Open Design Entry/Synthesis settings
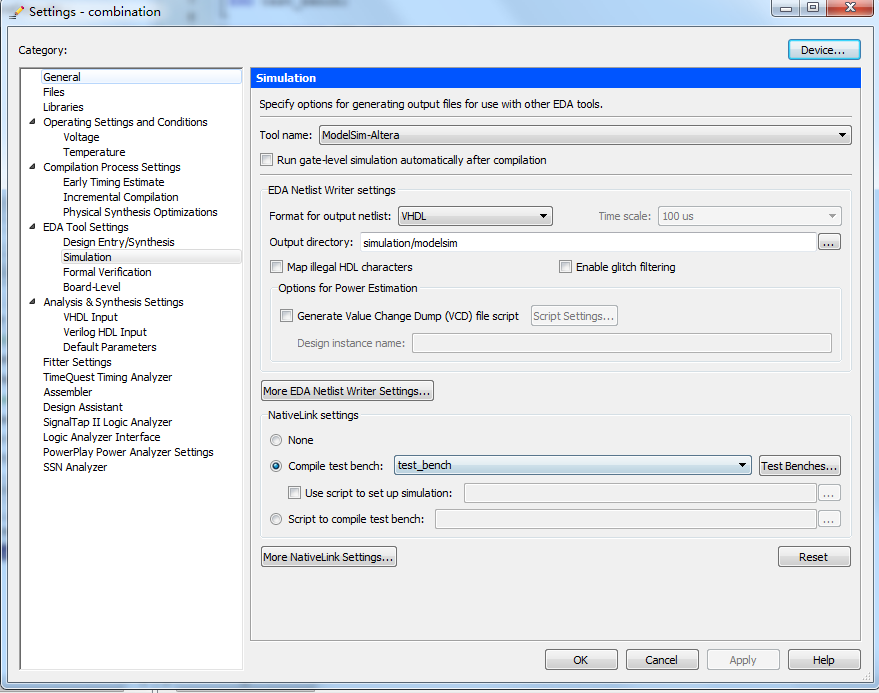The height and width of the screenshot is (693, 879). [119, 242]
